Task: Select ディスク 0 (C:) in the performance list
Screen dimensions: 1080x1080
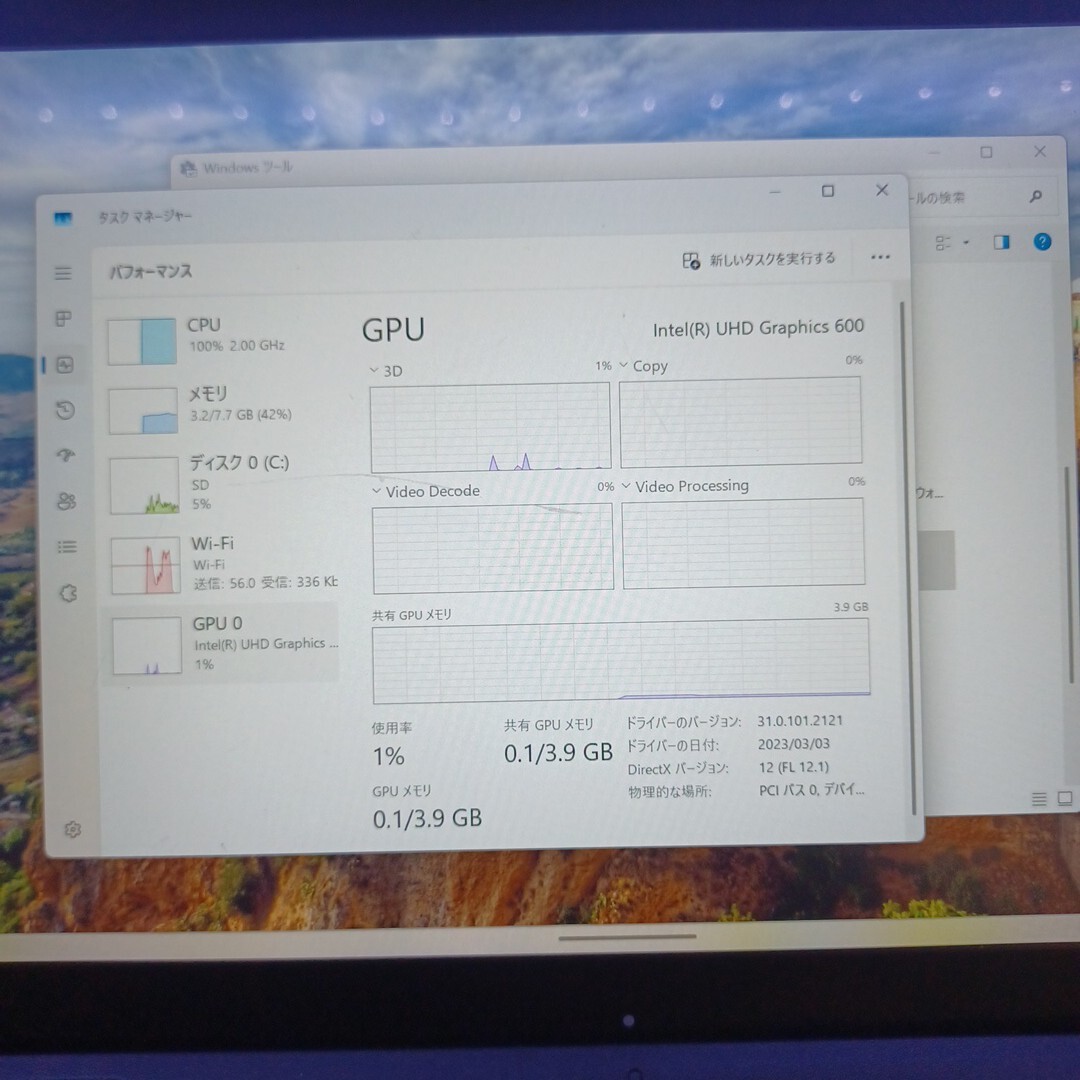Action: point(222,484)
